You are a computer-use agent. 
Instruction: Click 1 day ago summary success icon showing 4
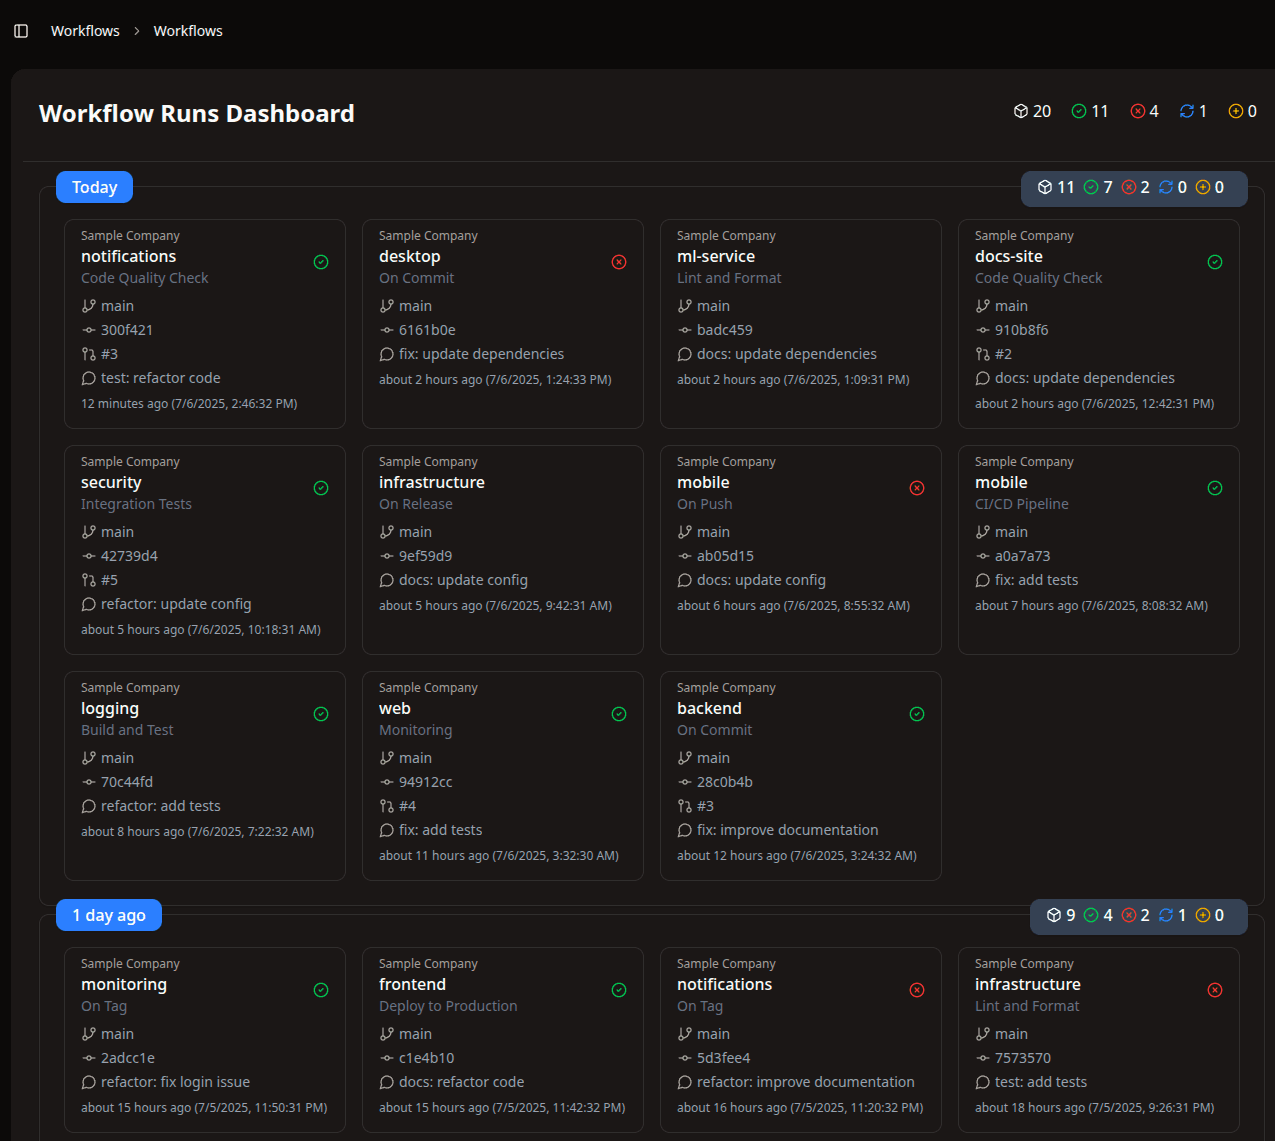pos(1091,915)
